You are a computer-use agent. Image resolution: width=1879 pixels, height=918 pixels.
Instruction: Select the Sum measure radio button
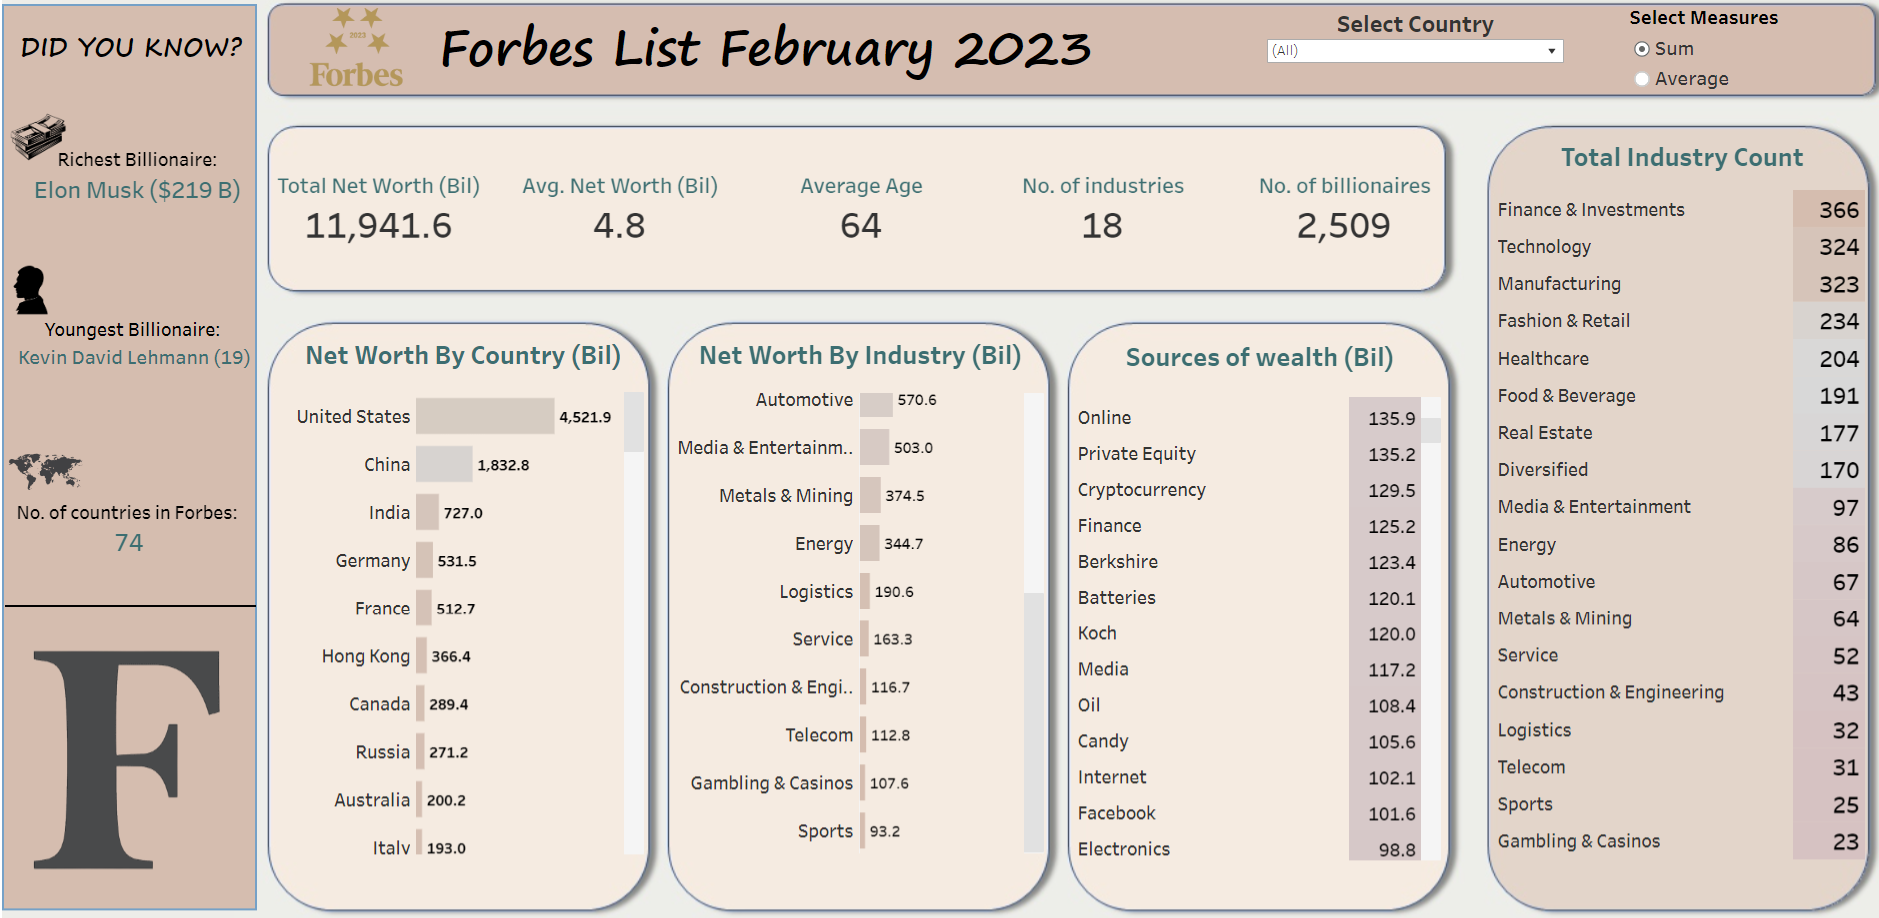[1641, 49]
